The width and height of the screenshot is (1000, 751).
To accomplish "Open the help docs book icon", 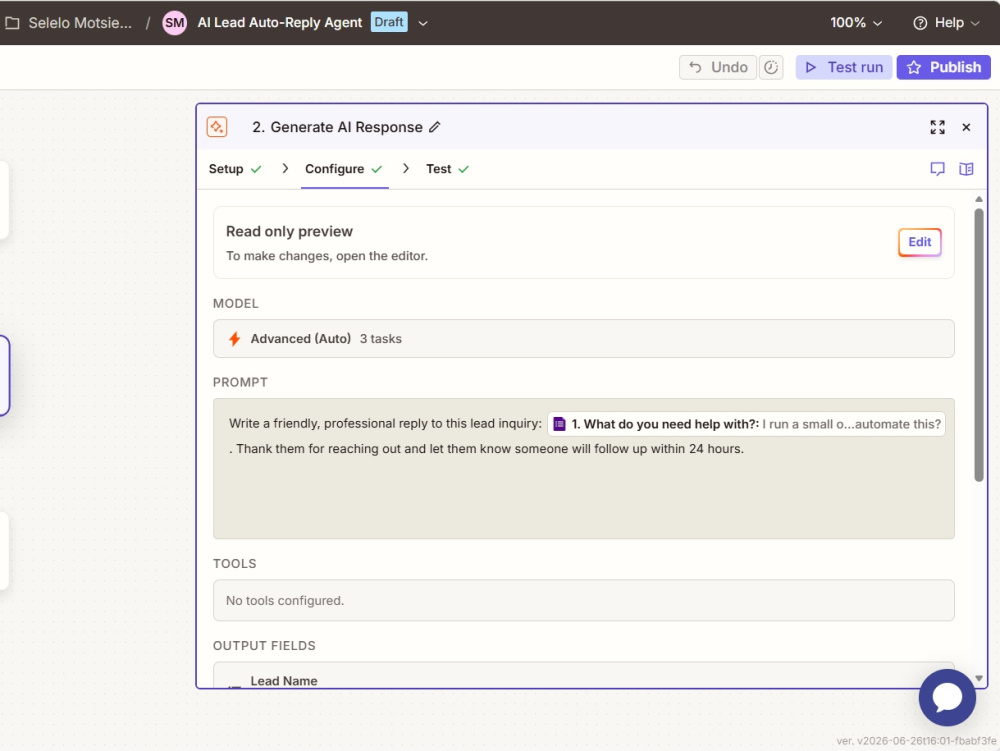I will (x=966, y=169).
